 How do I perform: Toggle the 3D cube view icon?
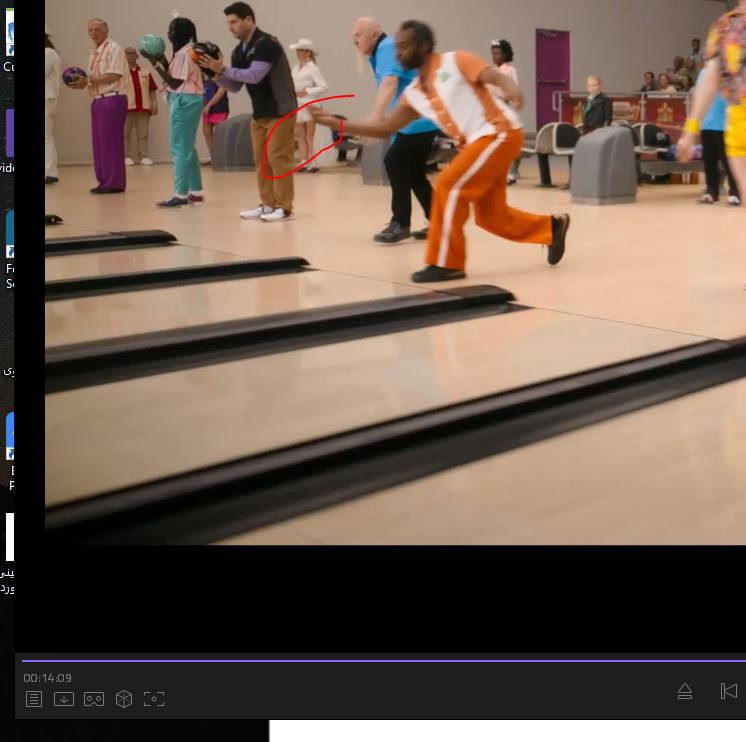124,699
